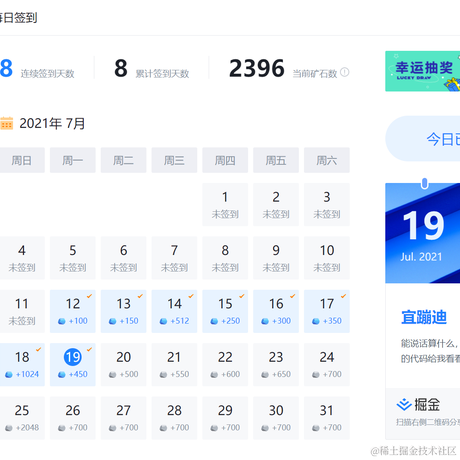Click the July 5 day cell
Image resolution: width=460 pixels, height=460 pixels.
tap(73, 258)
